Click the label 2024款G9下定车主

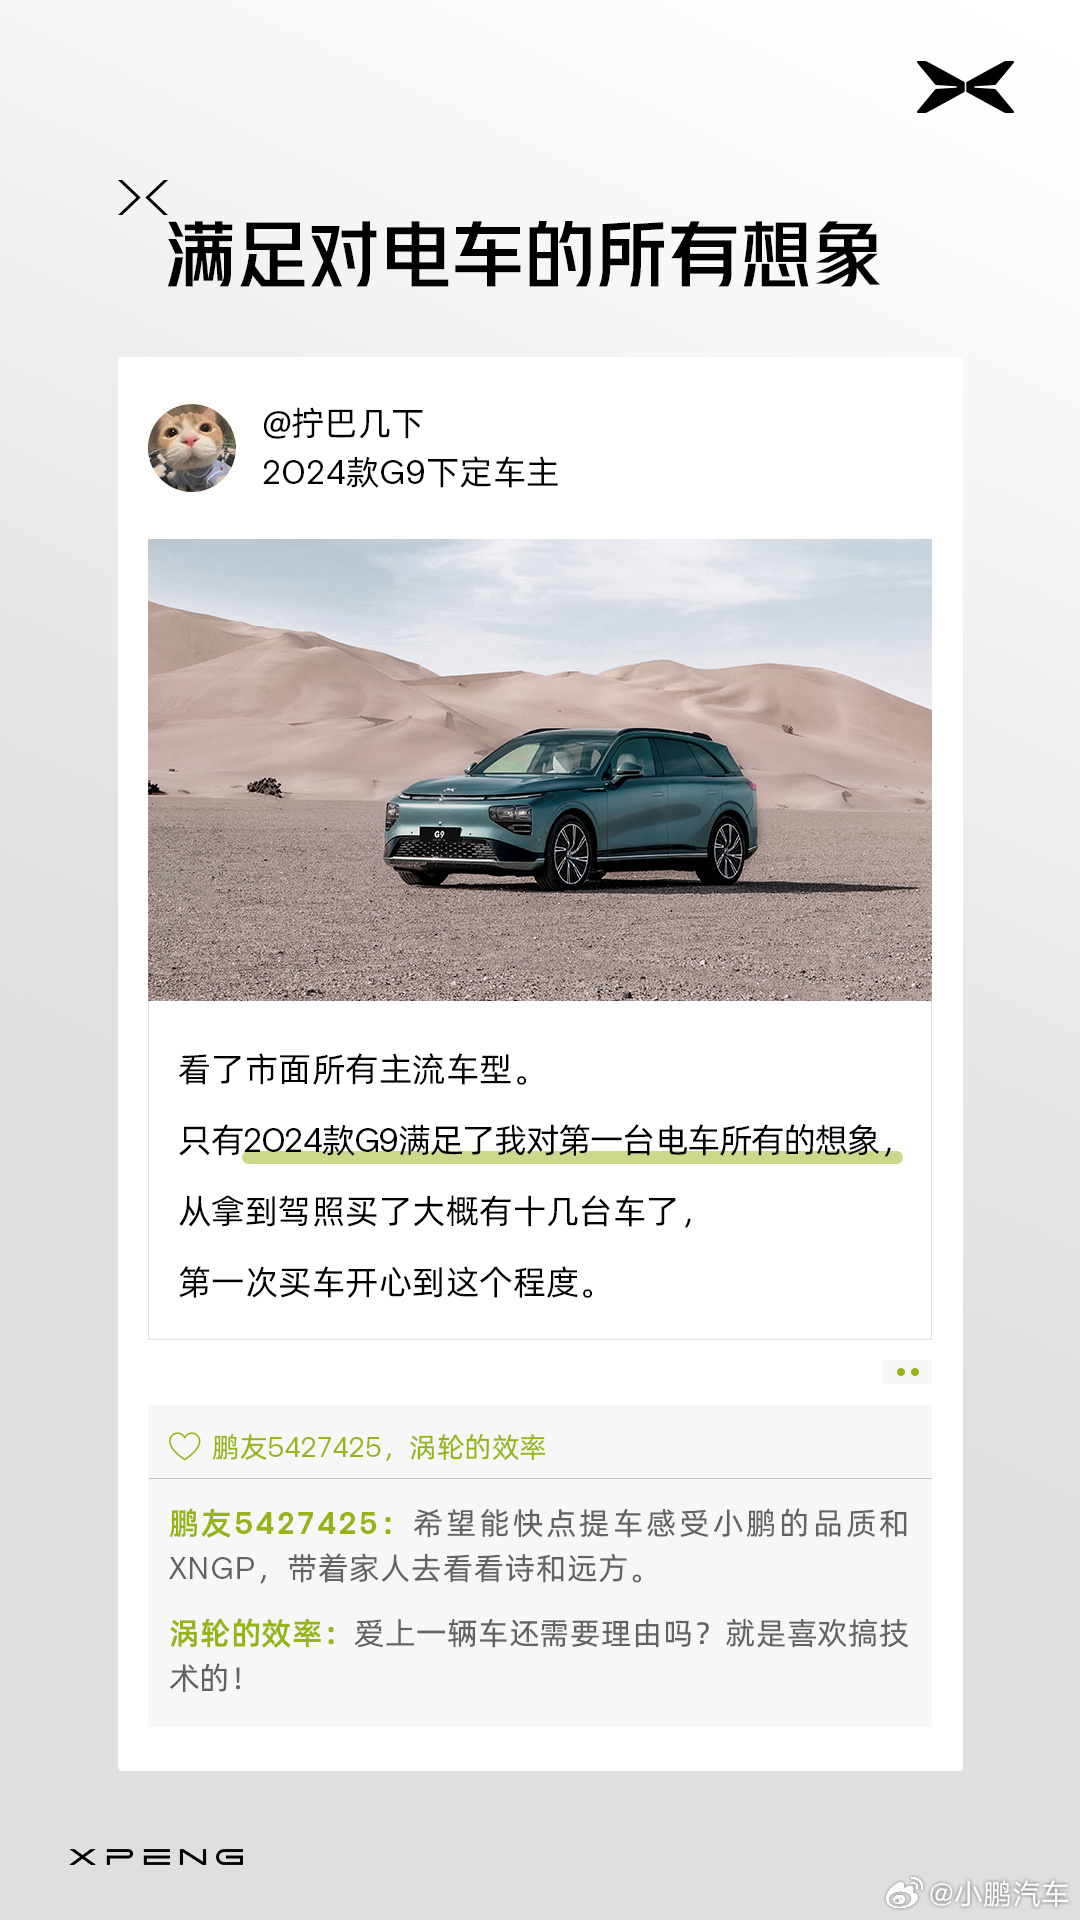click(410, 473)
